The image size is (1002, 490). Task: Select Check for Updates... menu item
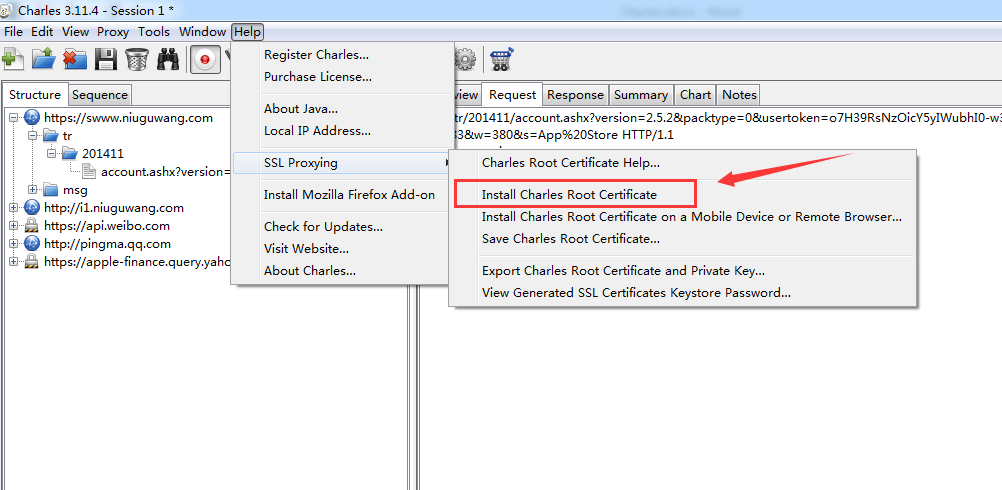pyautogui.click(x=323, y=227)
